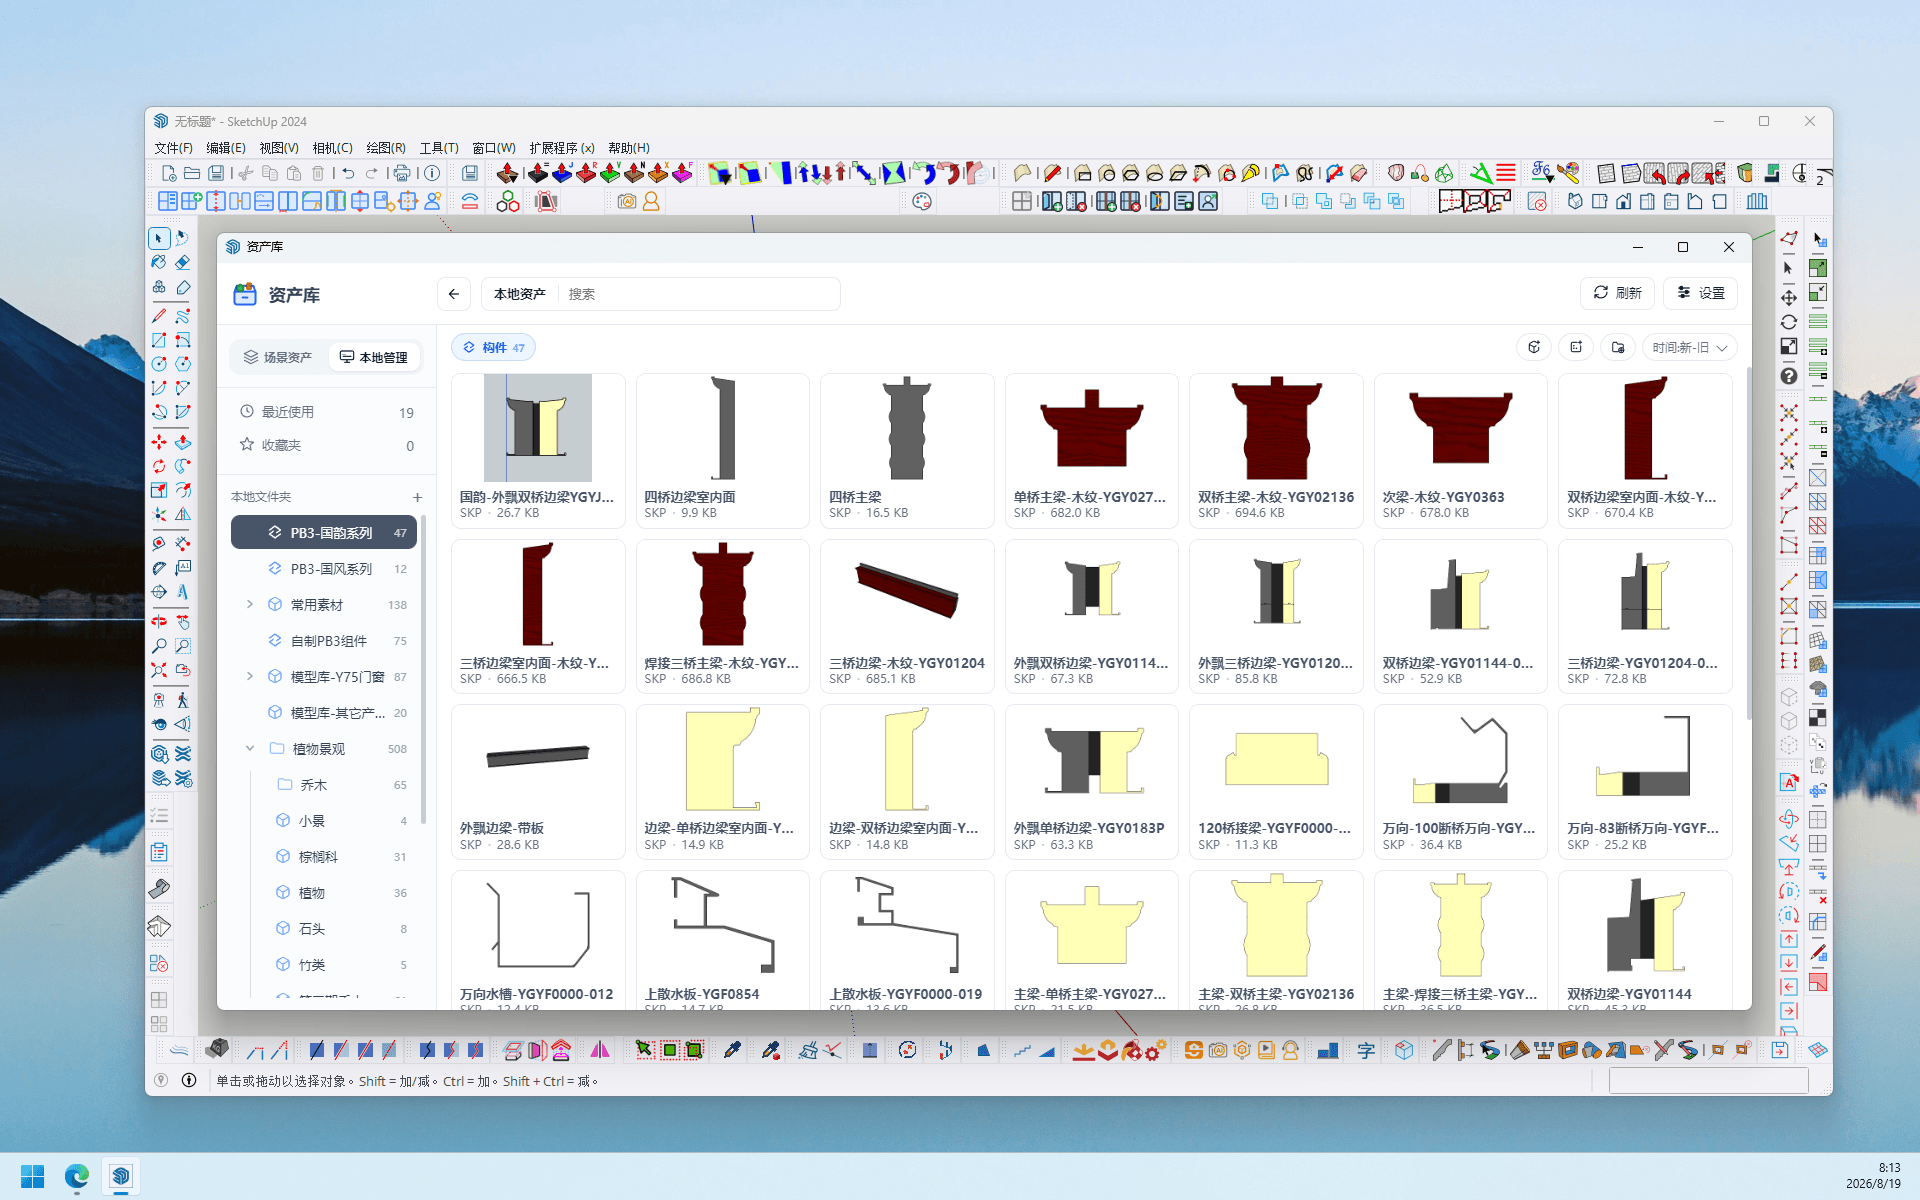Open the 扩展程序(x) menu
The width and height of the screenshot is (1920, 1200).
[x=561, y=148]
